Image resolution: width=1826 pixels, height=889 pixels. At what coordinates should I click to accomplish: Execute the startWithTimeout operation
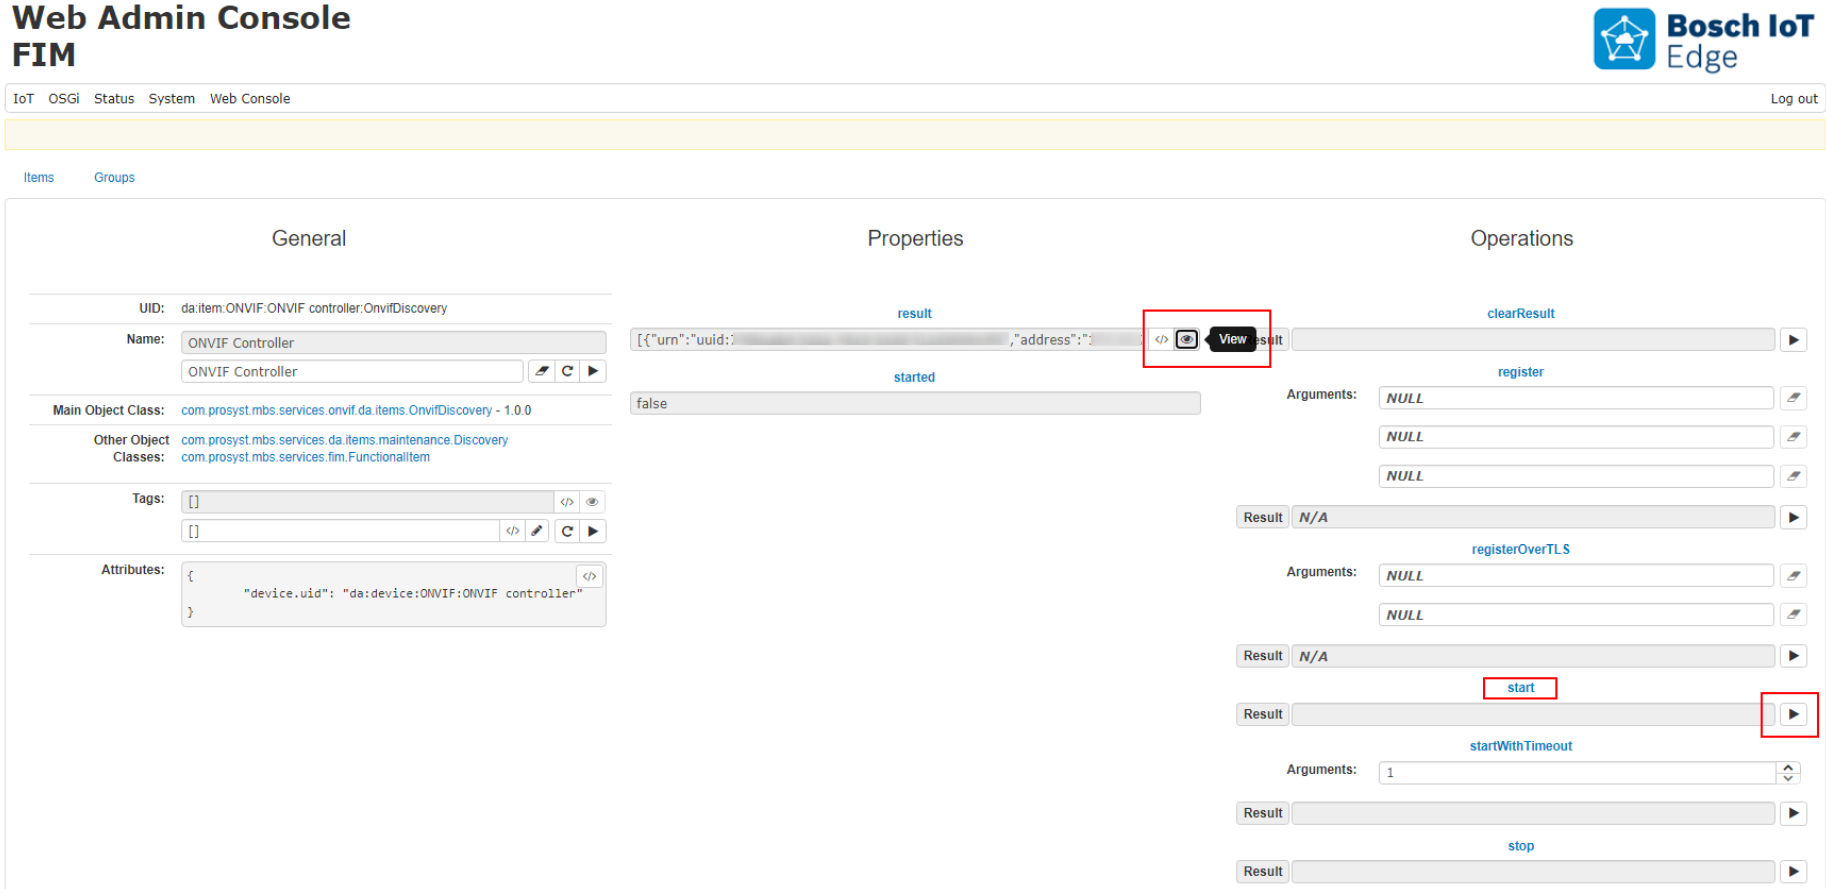coord(1794,813)
